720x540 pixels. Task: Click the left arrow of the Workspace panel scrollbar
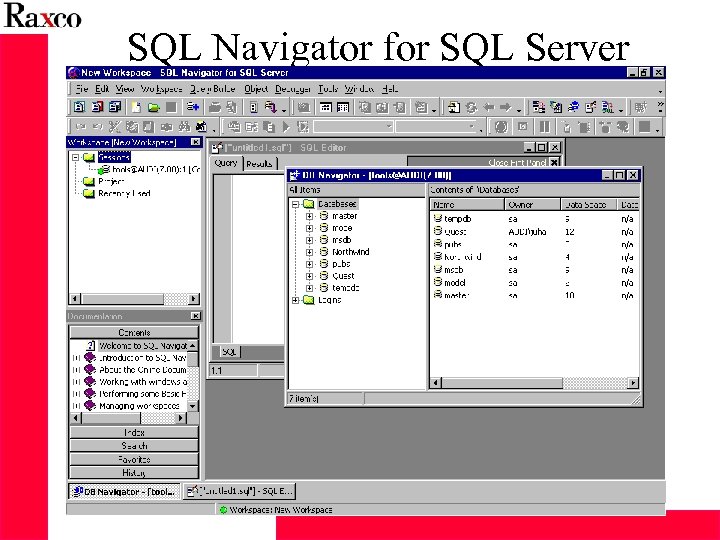click(x=75, y=299)
